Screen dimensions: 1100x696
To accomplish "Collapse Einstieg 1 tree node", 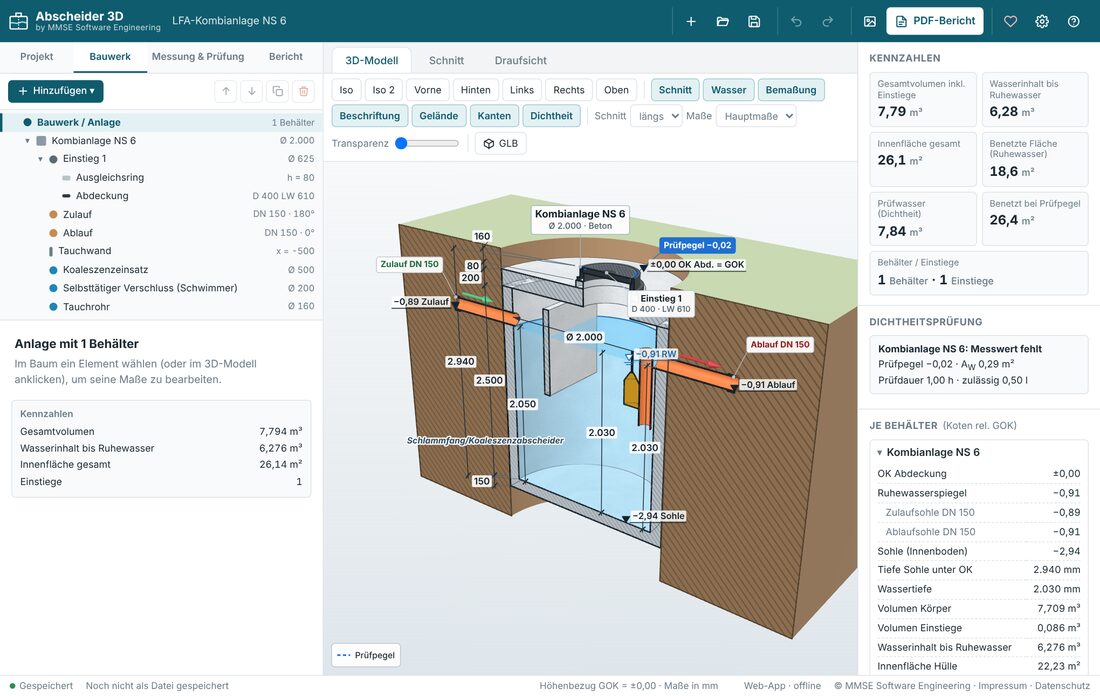I will click(41, 159).
